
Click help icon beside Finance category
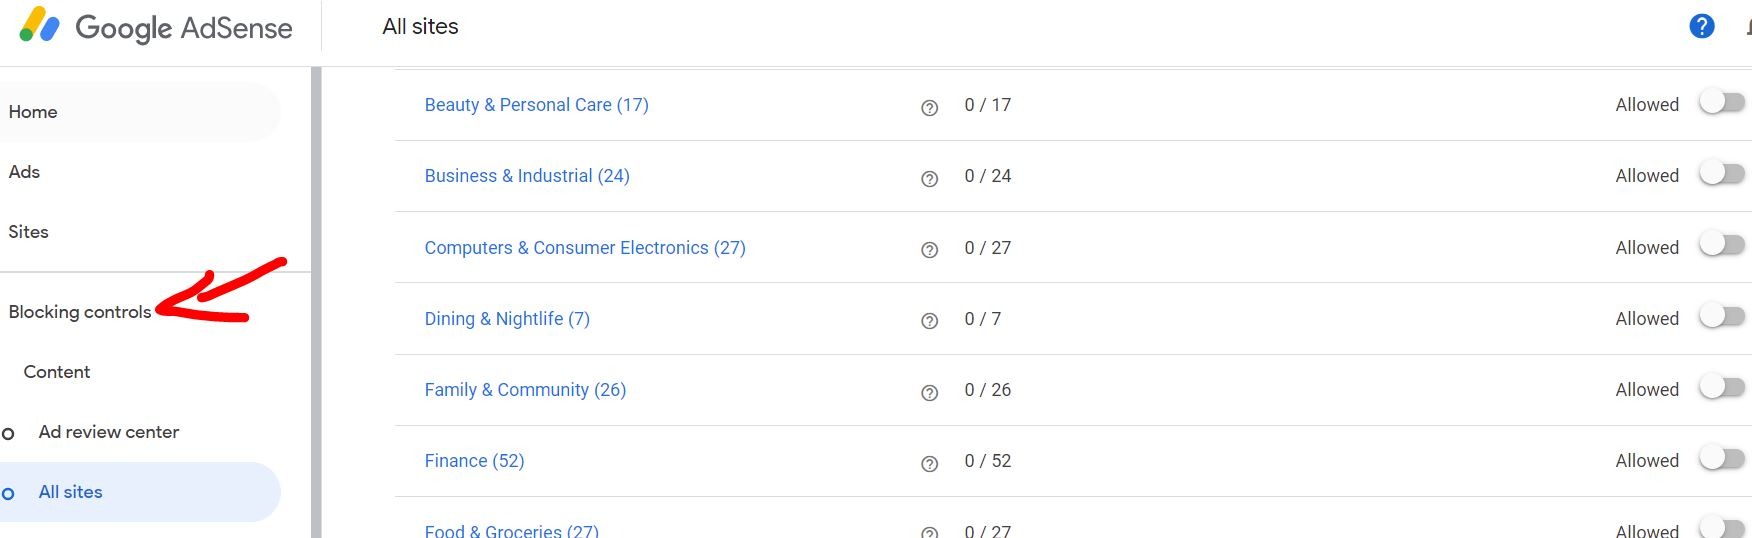point(929,464)
